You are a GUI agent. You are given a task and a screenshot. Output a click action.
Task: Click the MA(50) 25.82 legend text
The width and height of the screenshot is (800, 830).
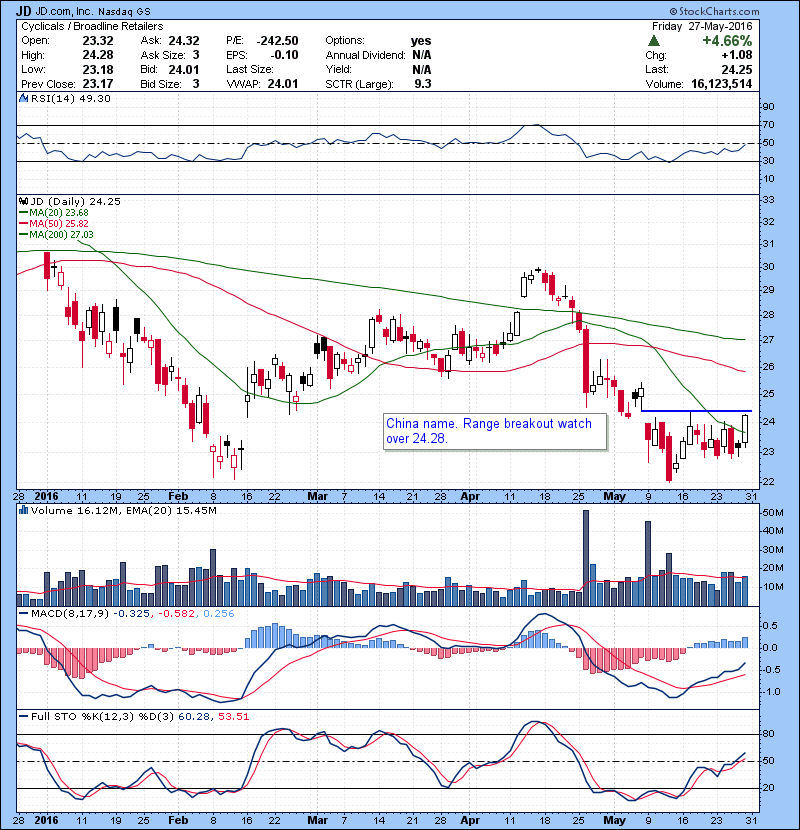[59, 224]
